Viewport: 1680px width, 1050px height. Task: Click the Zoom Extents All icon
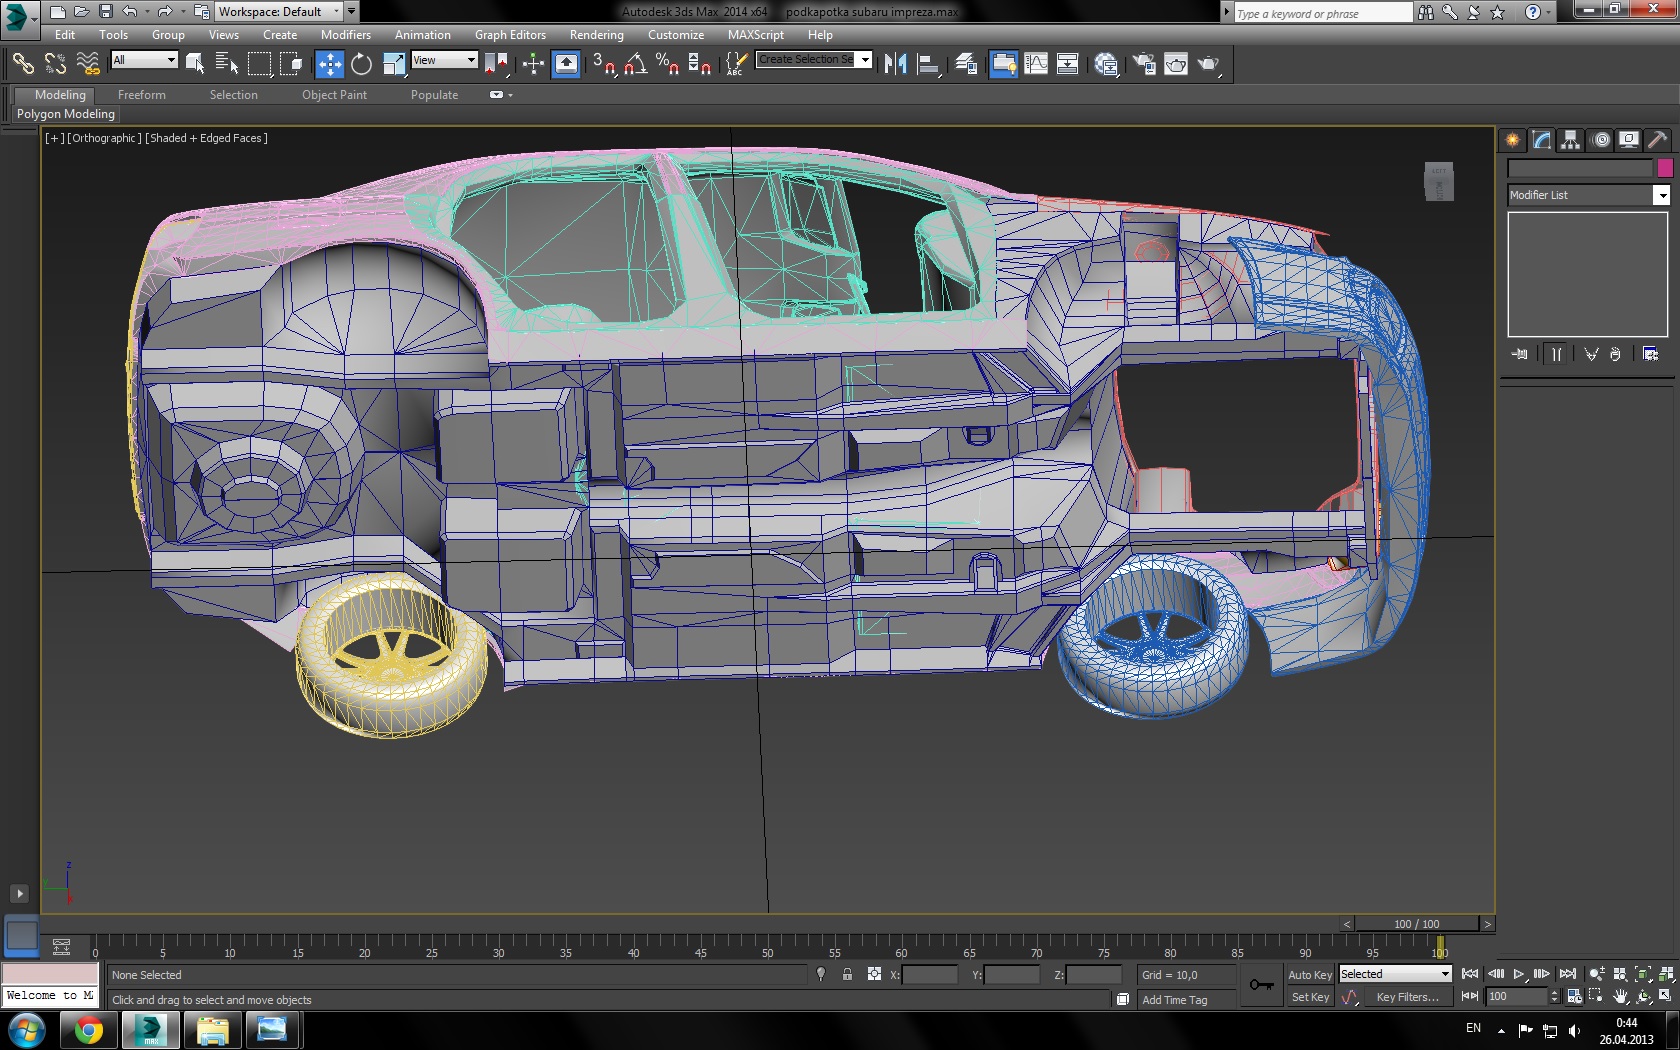pos(1666,974)
